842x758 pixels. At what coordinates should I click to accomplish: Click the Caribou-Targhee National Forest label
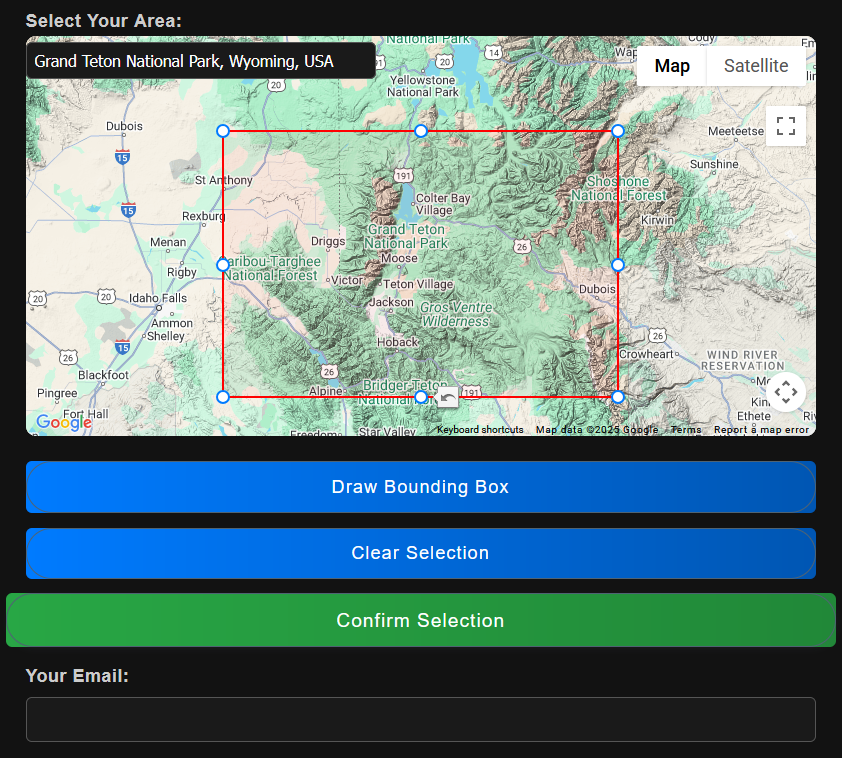(x=272, y=268)
